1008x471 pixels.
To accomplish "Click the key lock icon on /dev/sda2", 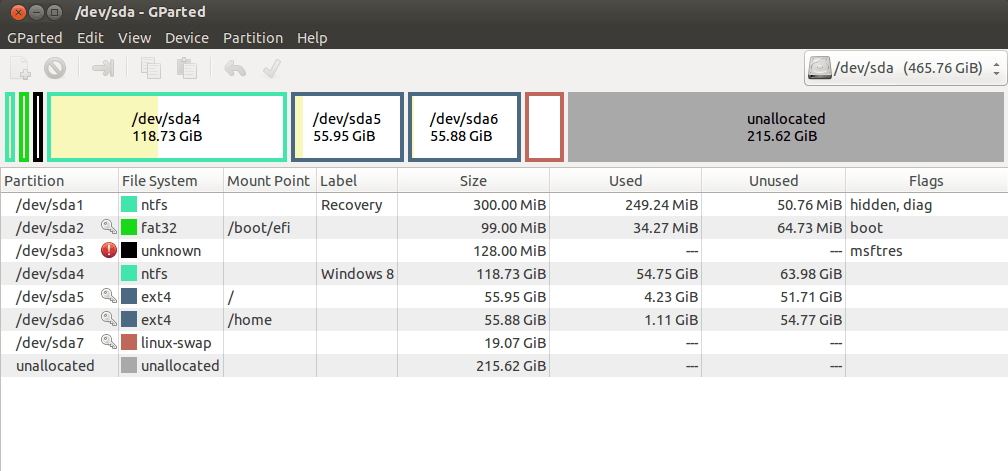I will pos(109,227).
